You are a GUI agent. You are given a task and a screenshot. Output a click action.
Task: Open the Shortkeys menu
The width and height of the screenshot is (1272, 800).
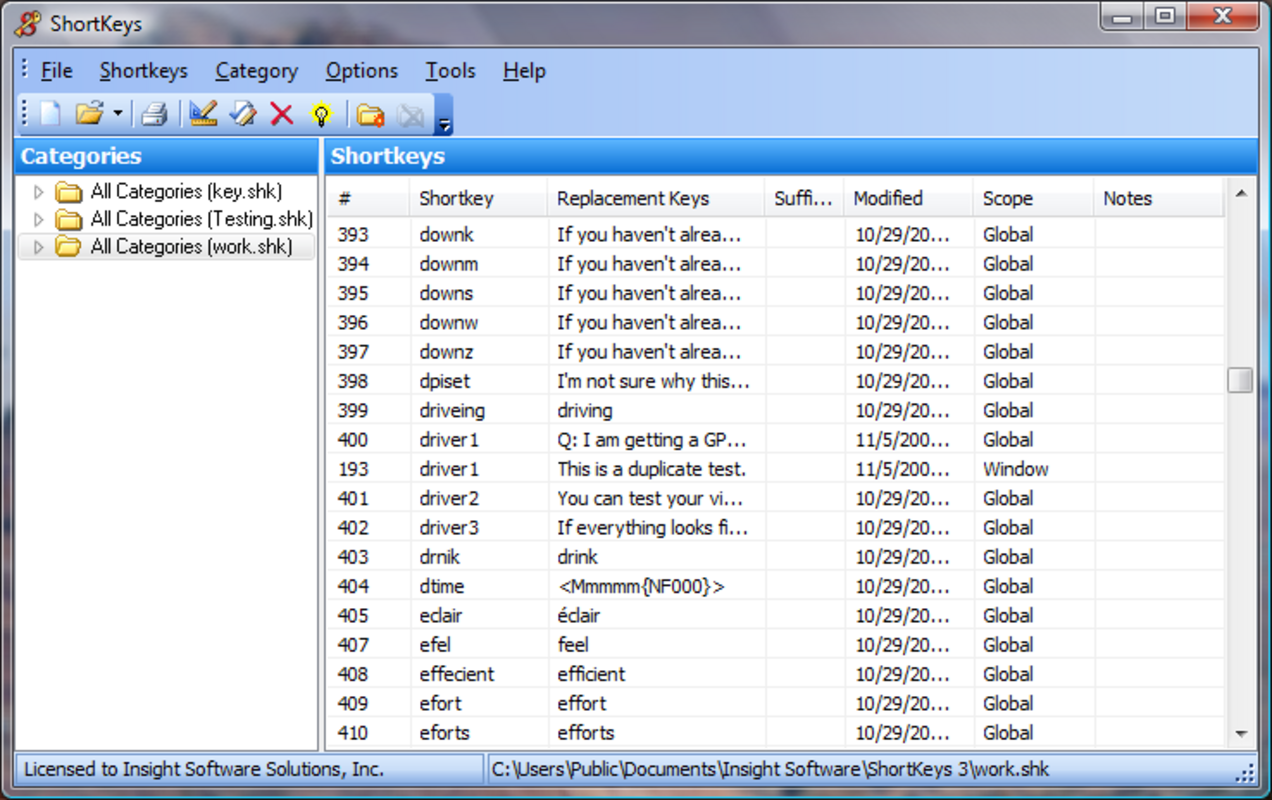point(143,70)
